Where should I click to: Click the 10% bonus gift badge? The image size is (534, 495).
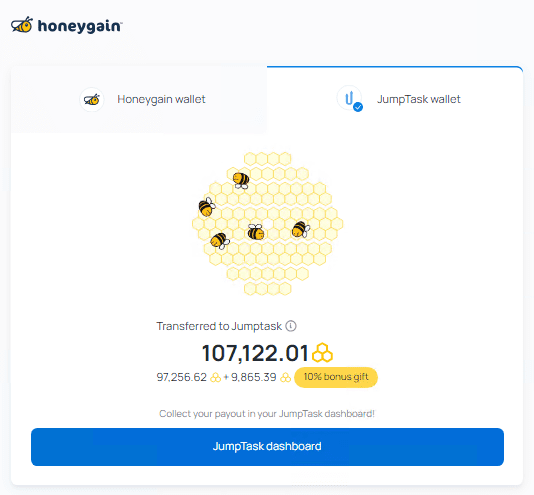[336, 377]
